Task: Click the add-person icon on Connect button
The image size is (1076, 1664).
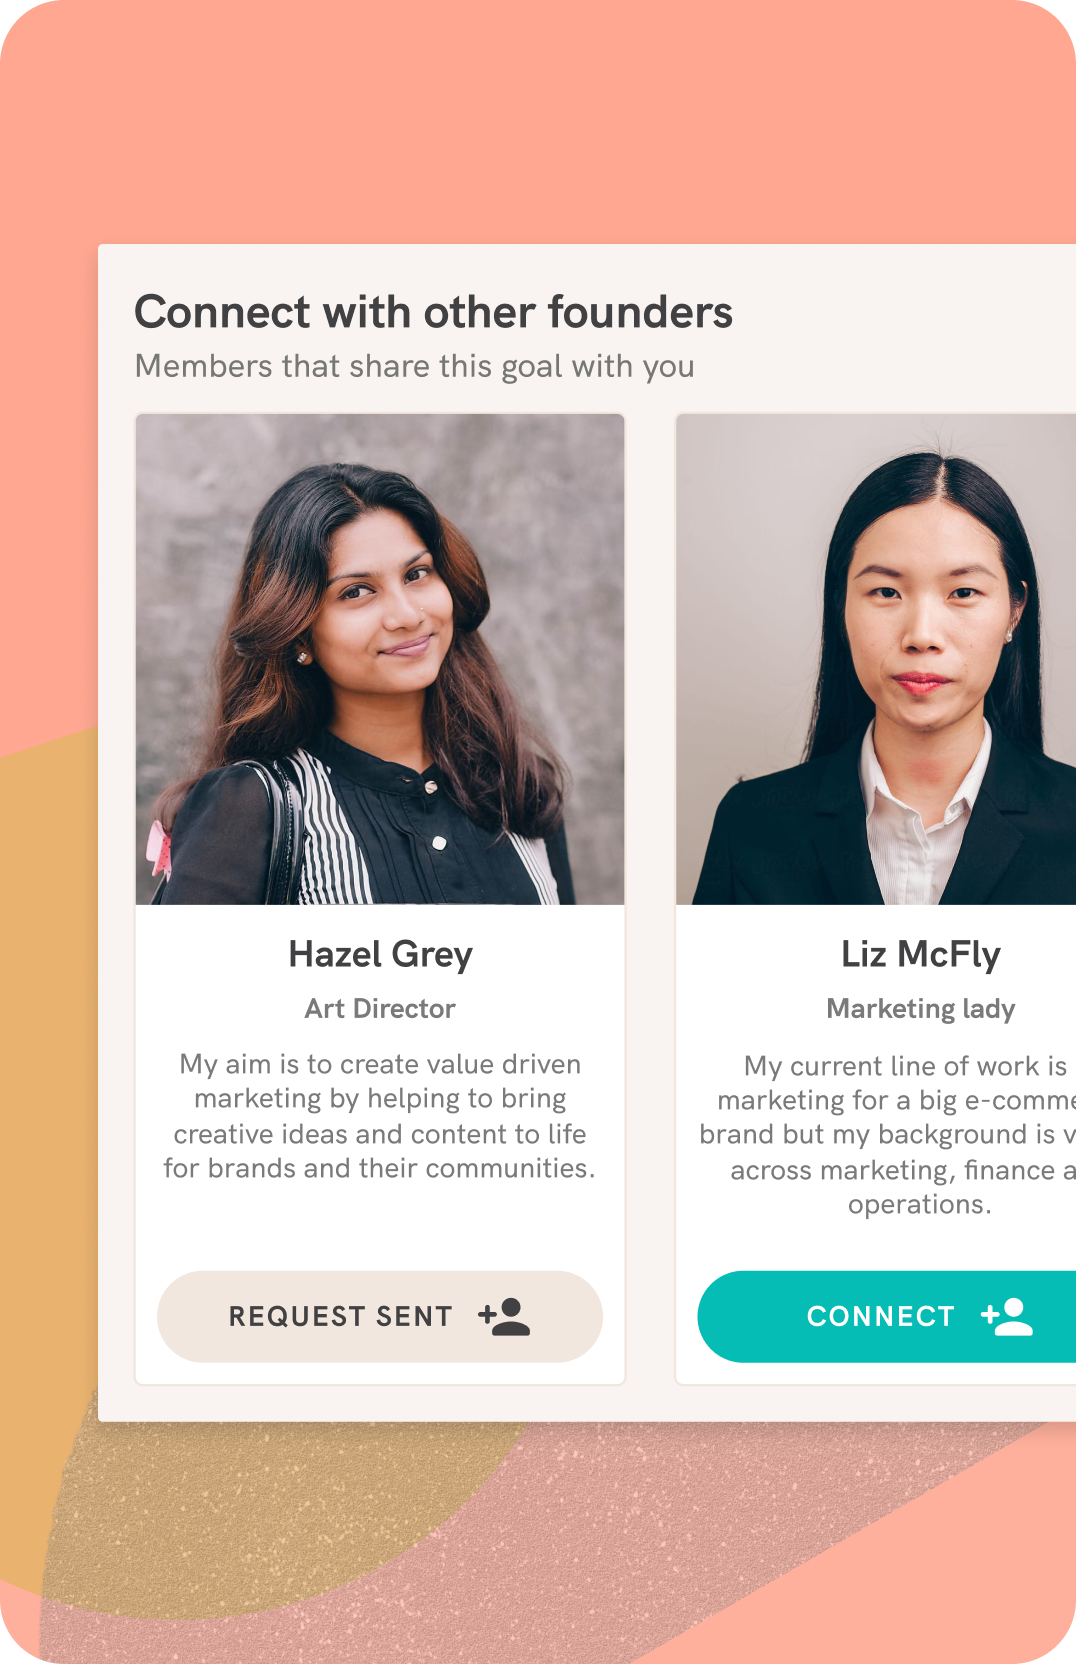Action: click(1007, 1316)
